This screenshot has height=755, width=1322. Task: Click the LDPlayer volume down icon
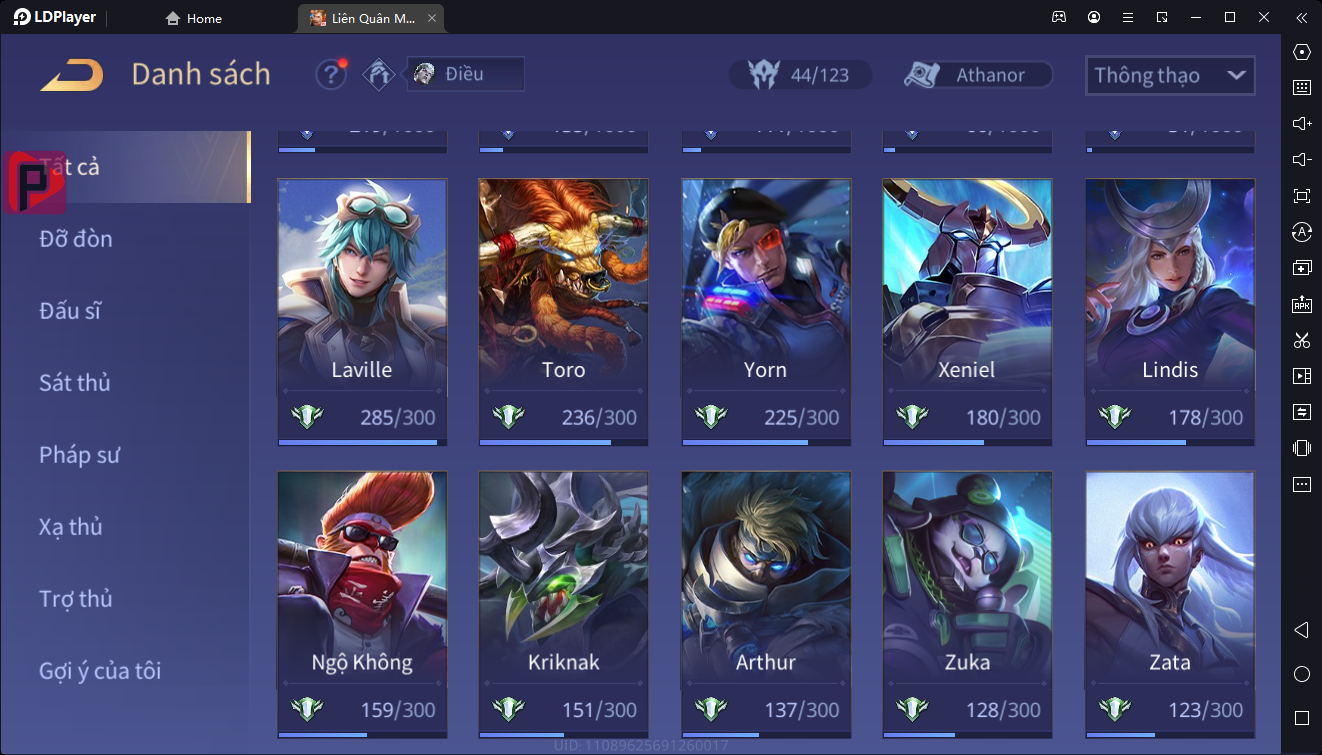[1301, 159]
